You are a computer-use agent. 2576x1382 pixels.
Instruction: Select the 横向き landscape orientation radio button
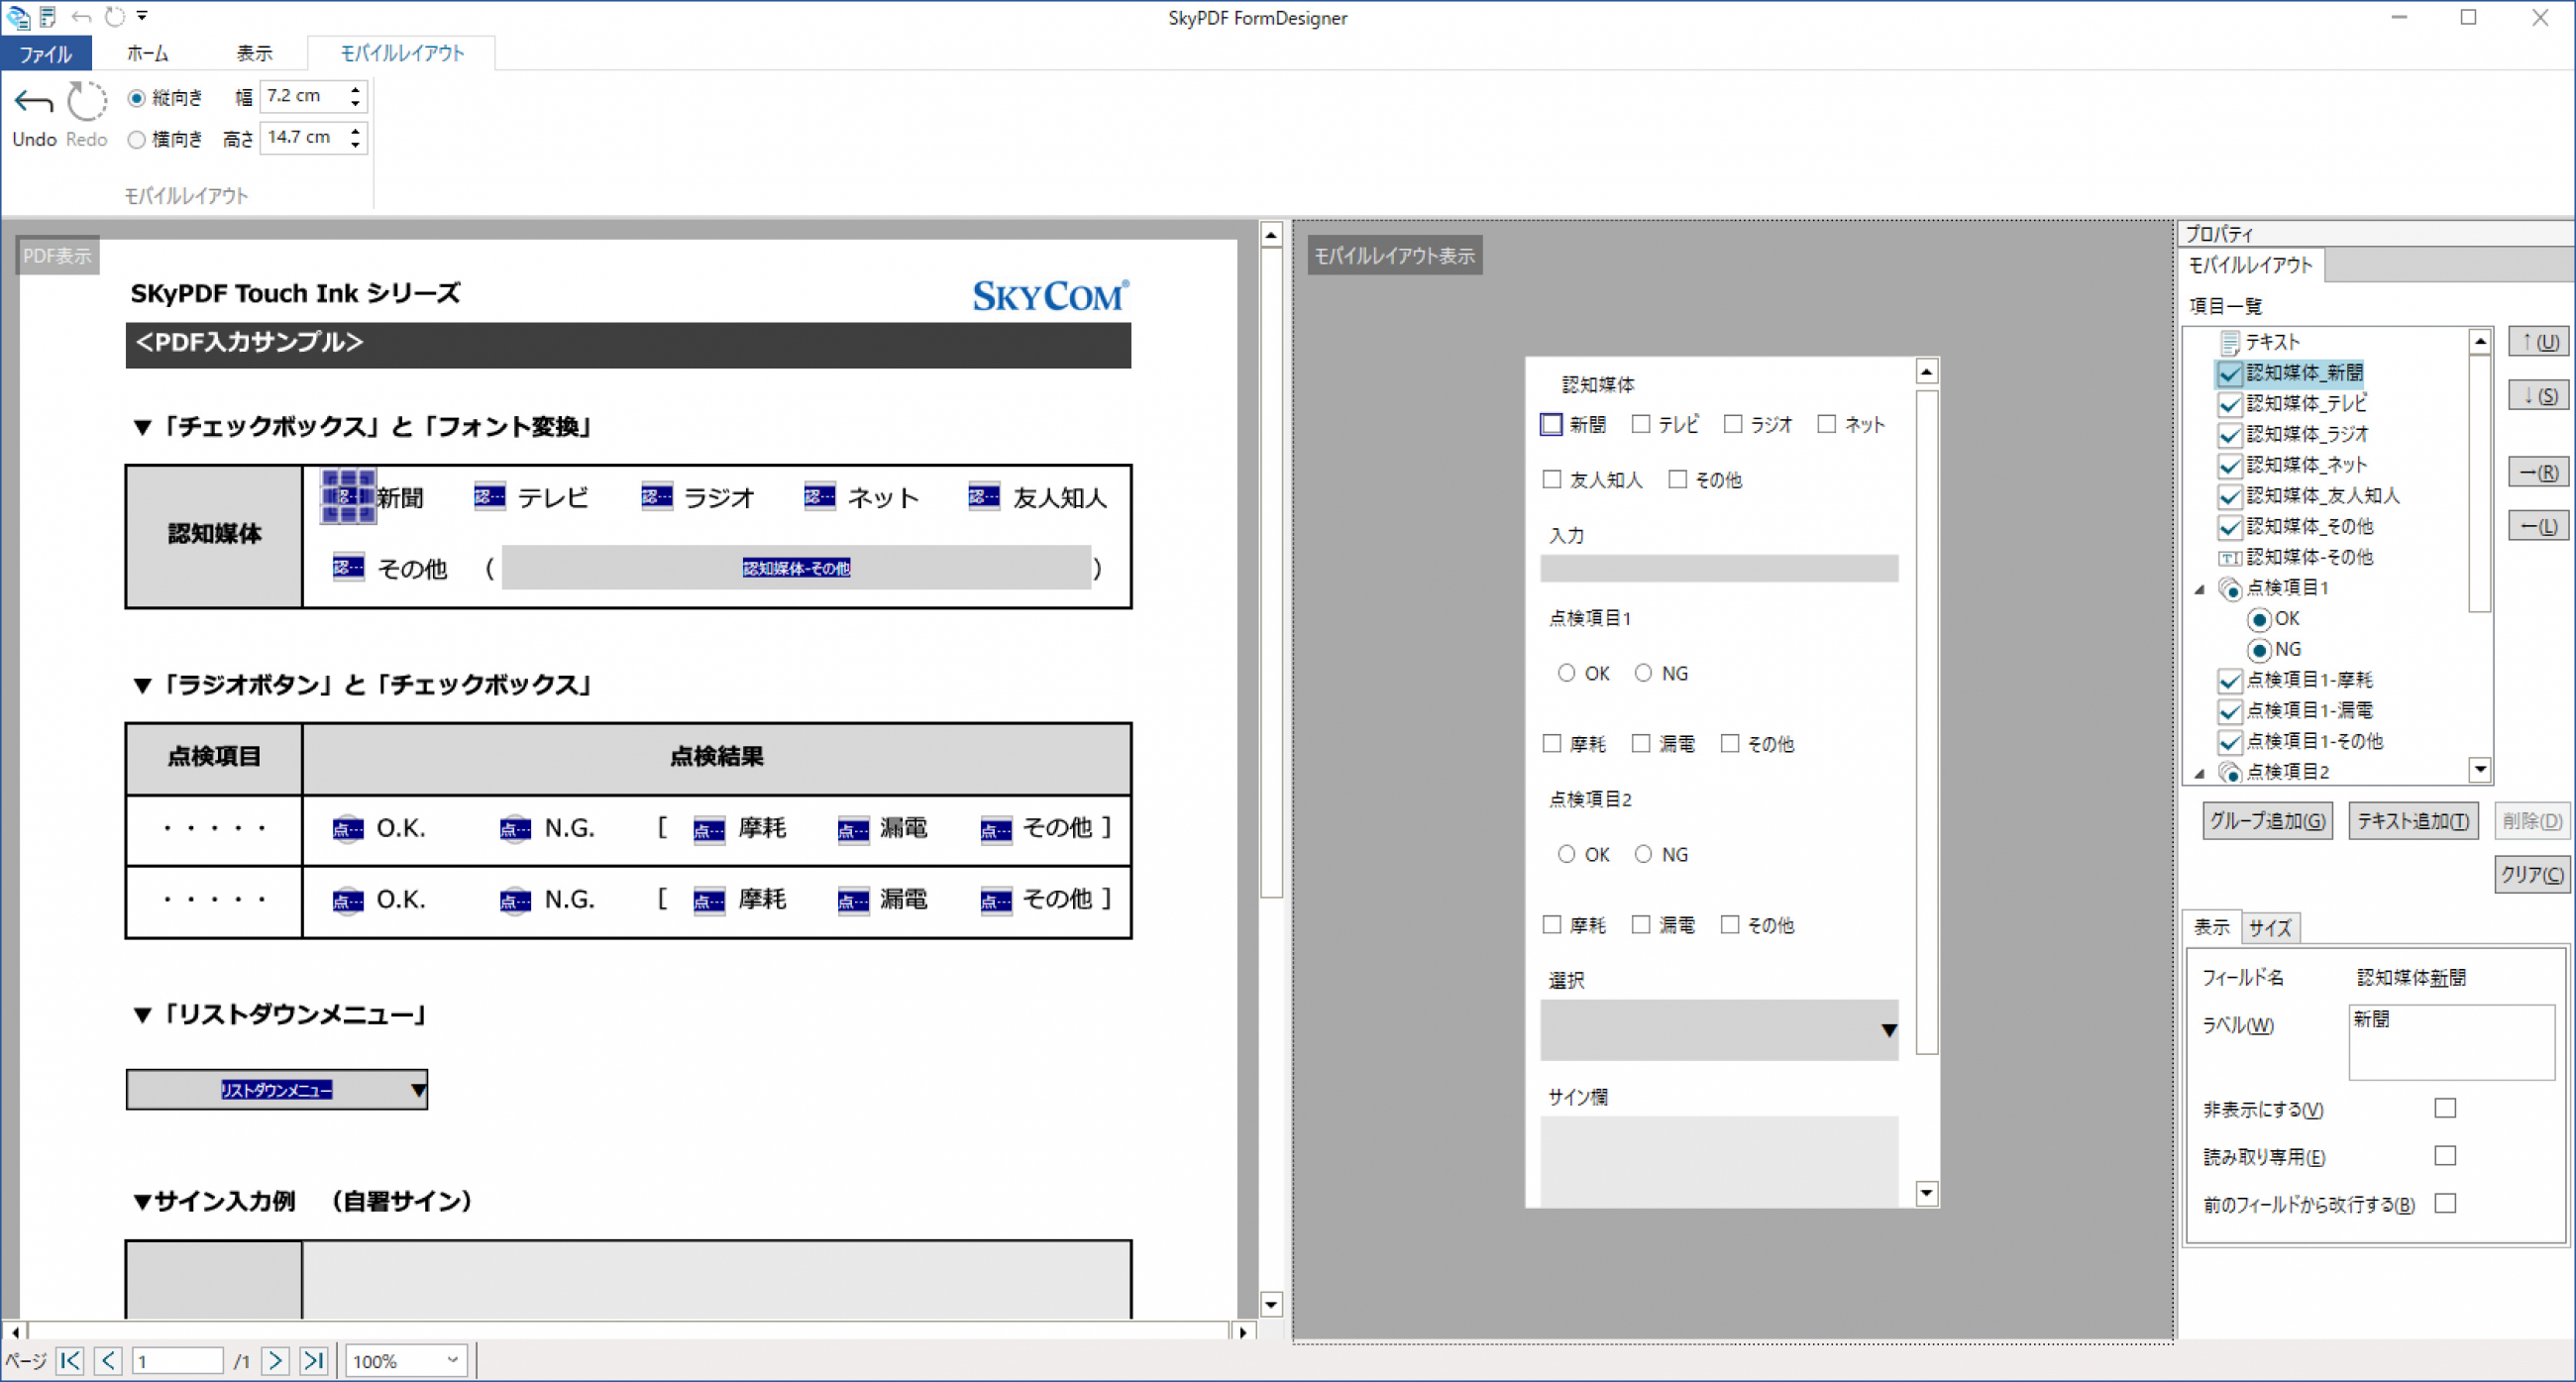pyautogui.click(x=137, y=140)
